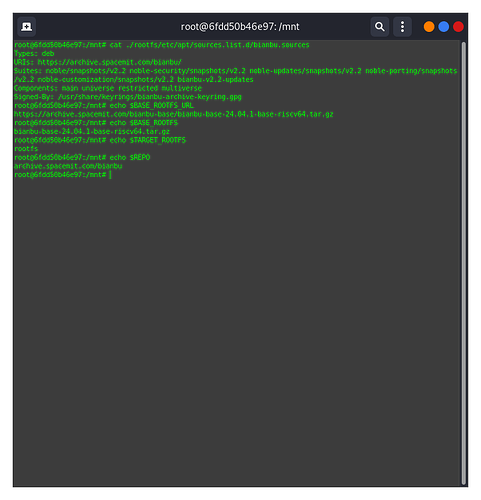Image resolution: width=481 pixels, height=500 pixels.
Task: Click the 'echo $BASE_ROOTFS' command line
Action: click(96, 123)
